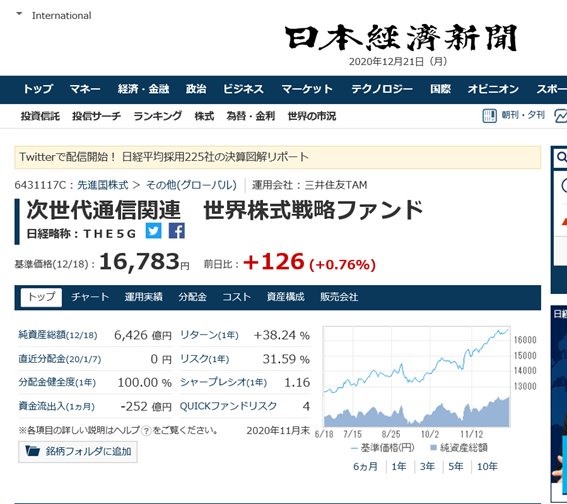Share fund on Twitter icon

(x=153, y=231)
